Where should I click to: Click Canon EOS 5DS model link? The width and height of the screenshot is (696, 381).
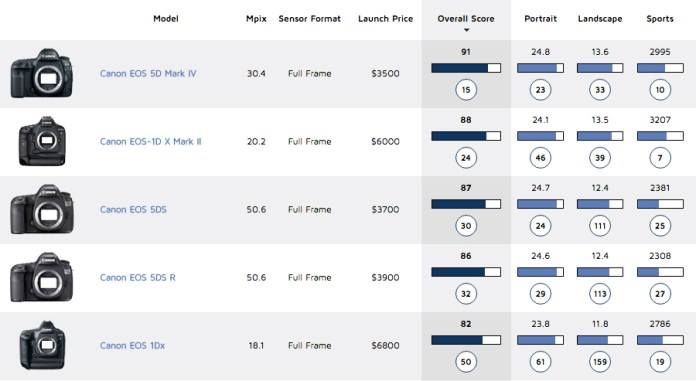[133, 209]
